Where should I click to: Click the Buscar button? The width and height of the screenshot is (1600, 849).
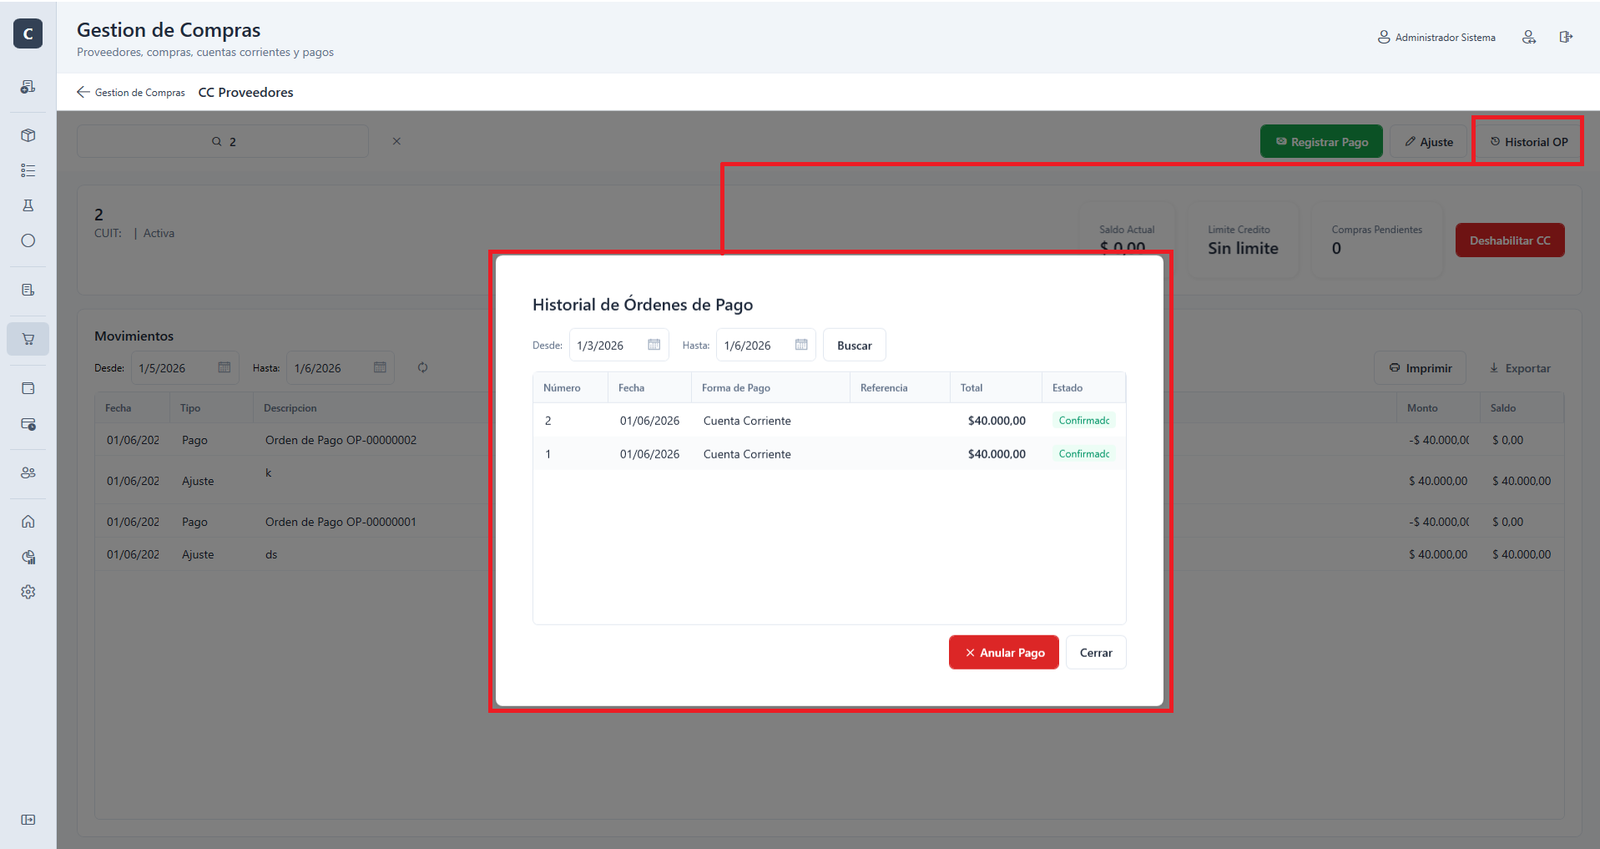click(x=854, y=345)
